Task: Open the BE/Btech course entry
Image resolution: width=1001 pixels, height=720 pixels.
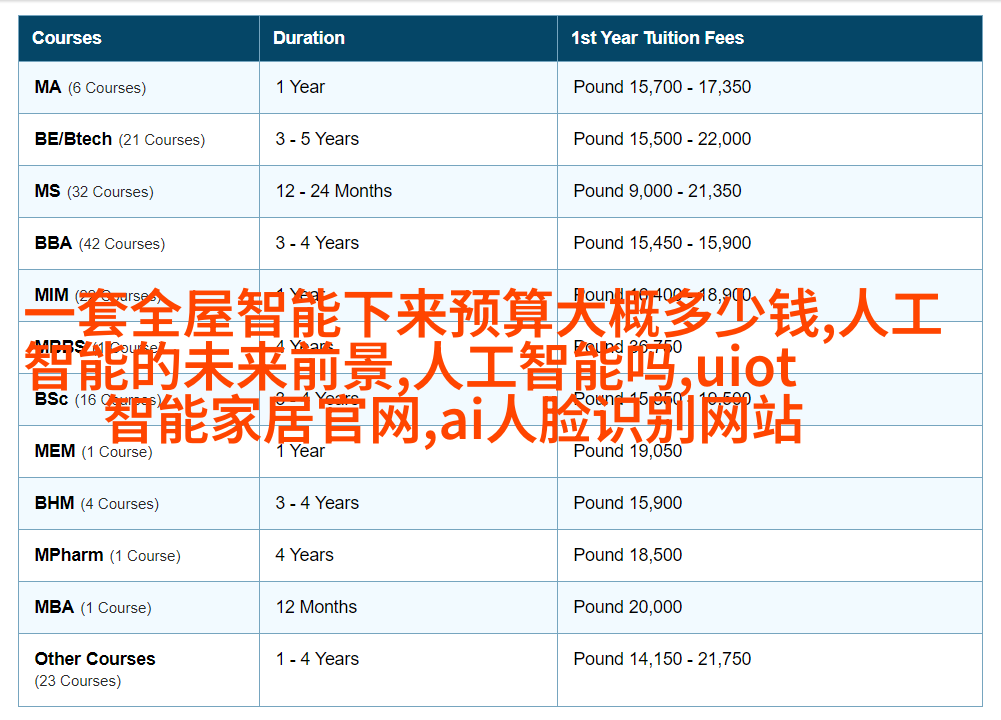Action: tap(73, 139)
